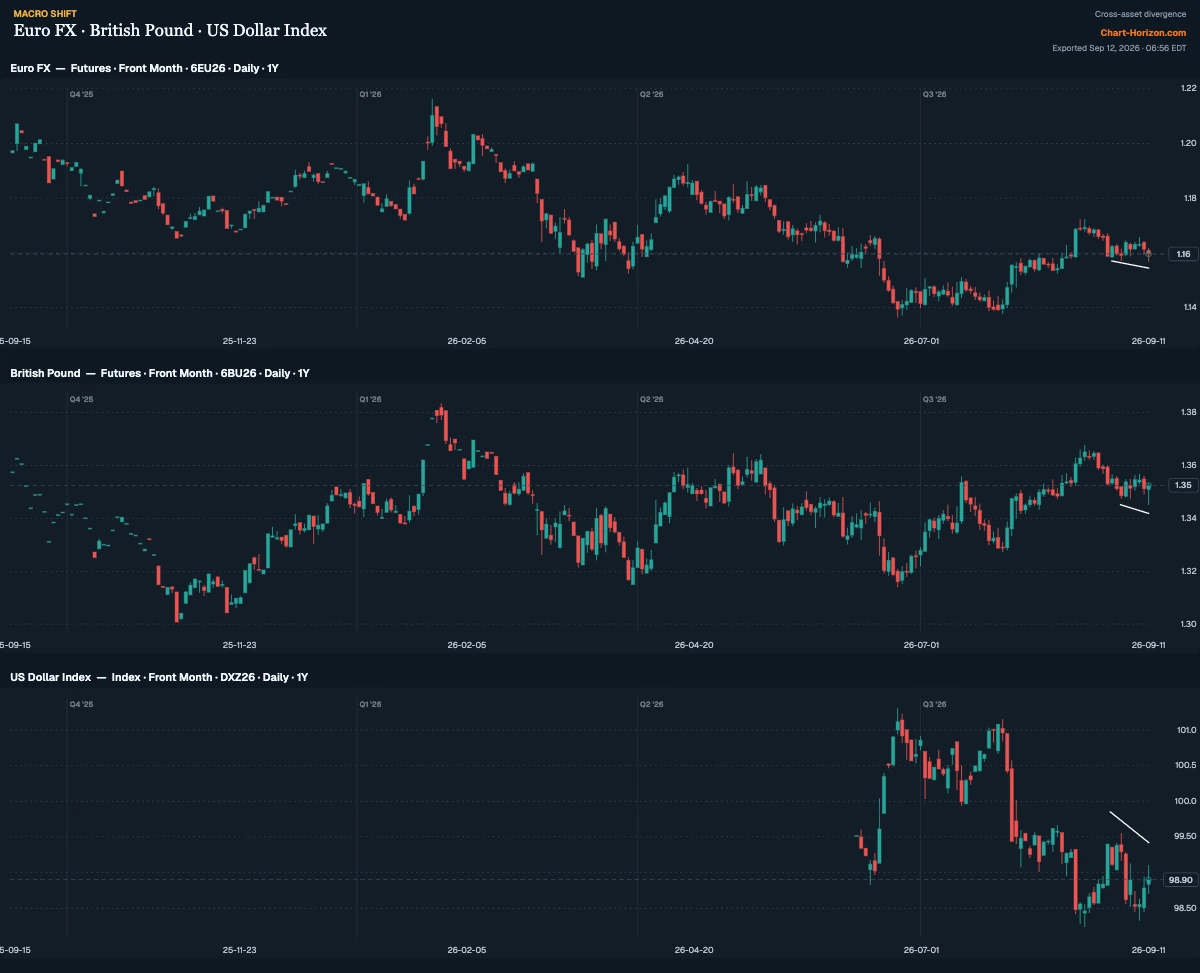
Task: Click the 98.90 last-price tag on Dollar Index axis
Action: tap(1181, 880)
